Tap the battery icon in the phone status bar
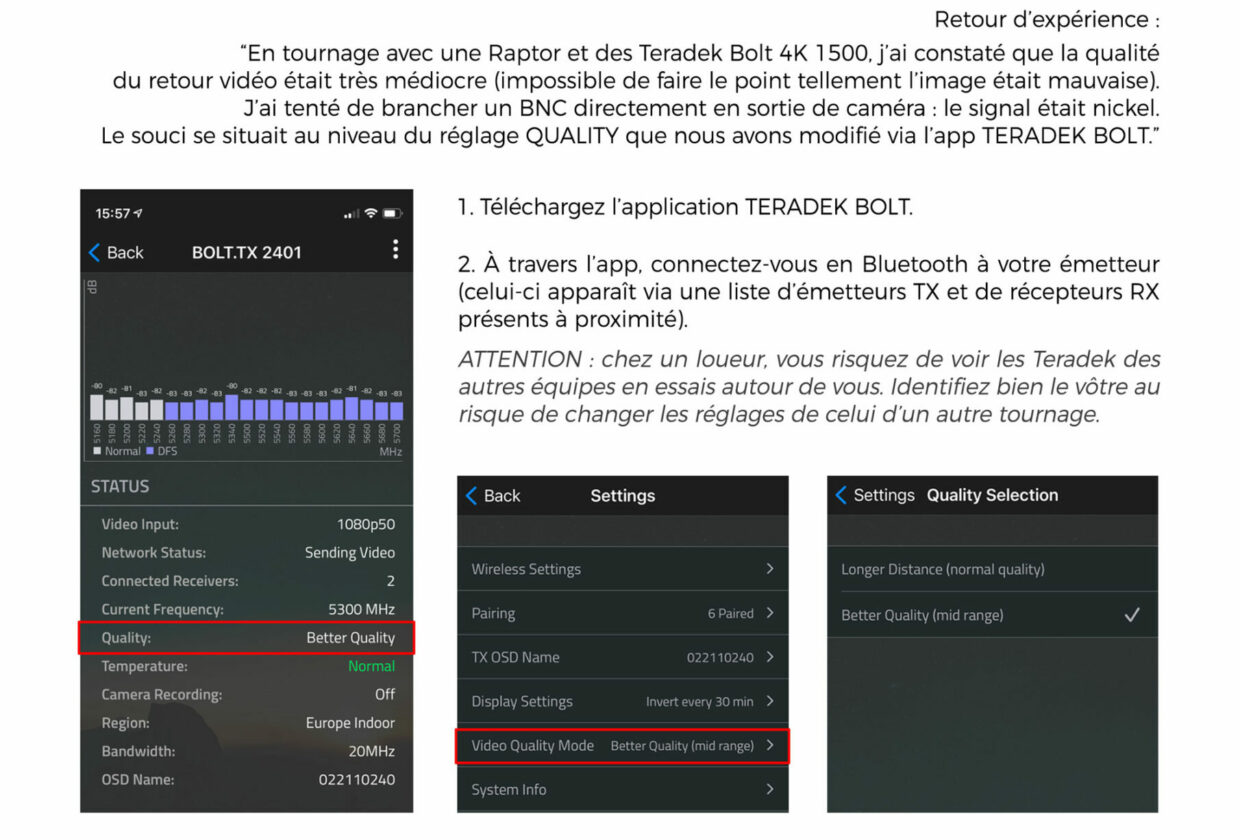1240x840 pixels. point(392,213)
